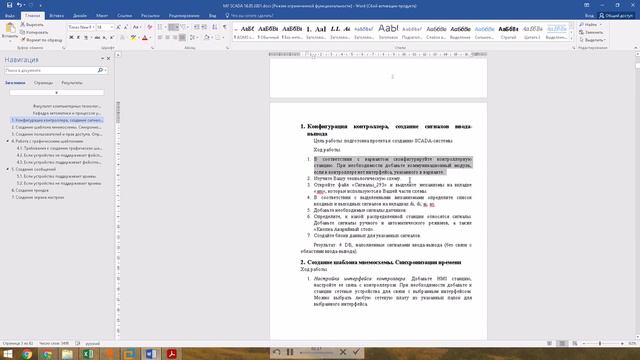The height and width of the screenshot is (360, 640).
Task: Open Chrome from the Windows taskbar
Action: tap(27, 353)
